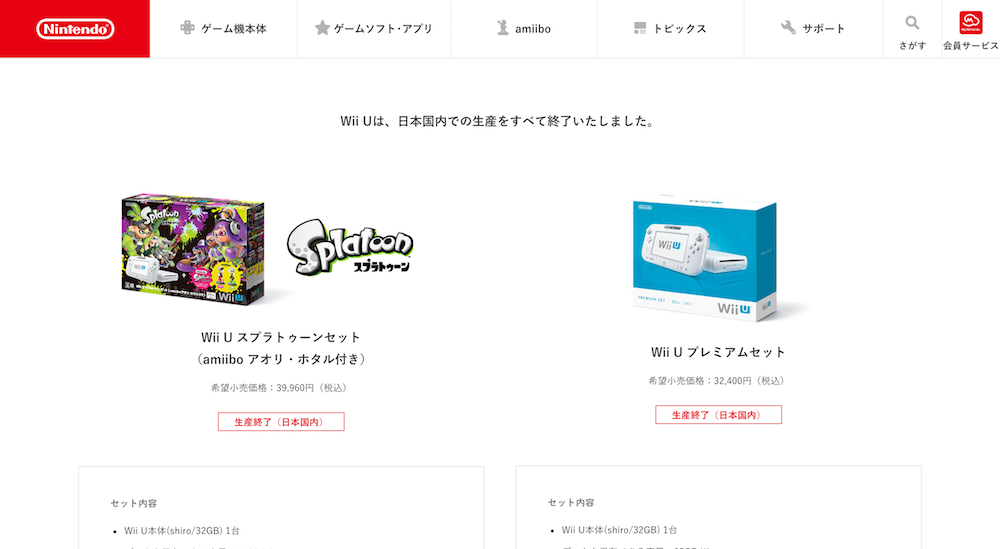Open the トピックス menu item
The width and height of the screenshot is (1000, 549).
point(680,29)
